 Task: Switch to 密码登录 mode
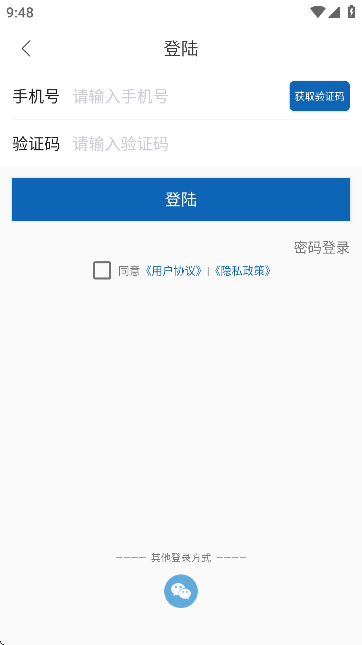click(322, 248)
